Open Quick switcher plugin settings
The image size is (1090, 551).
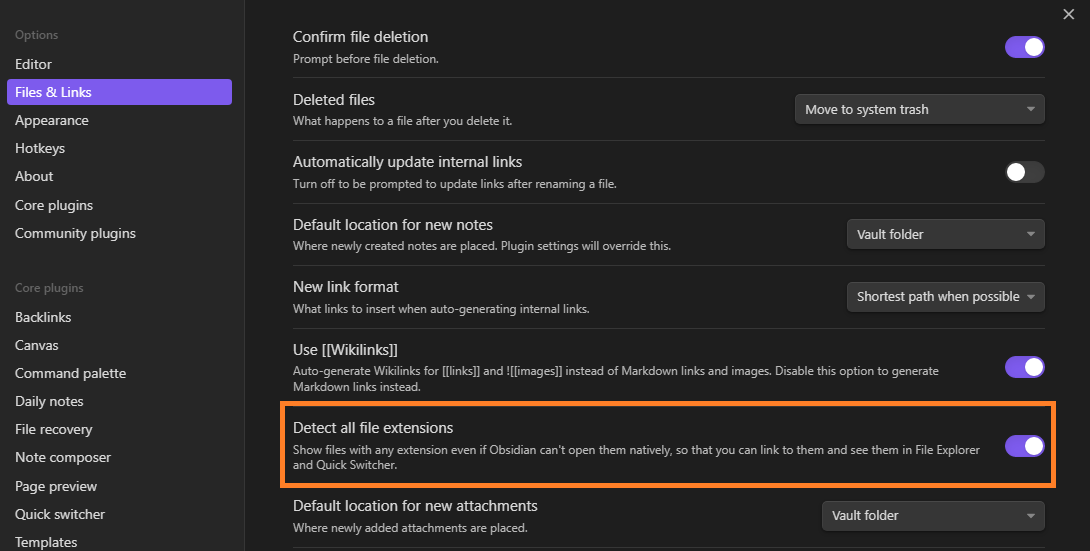tap(60, 514)
